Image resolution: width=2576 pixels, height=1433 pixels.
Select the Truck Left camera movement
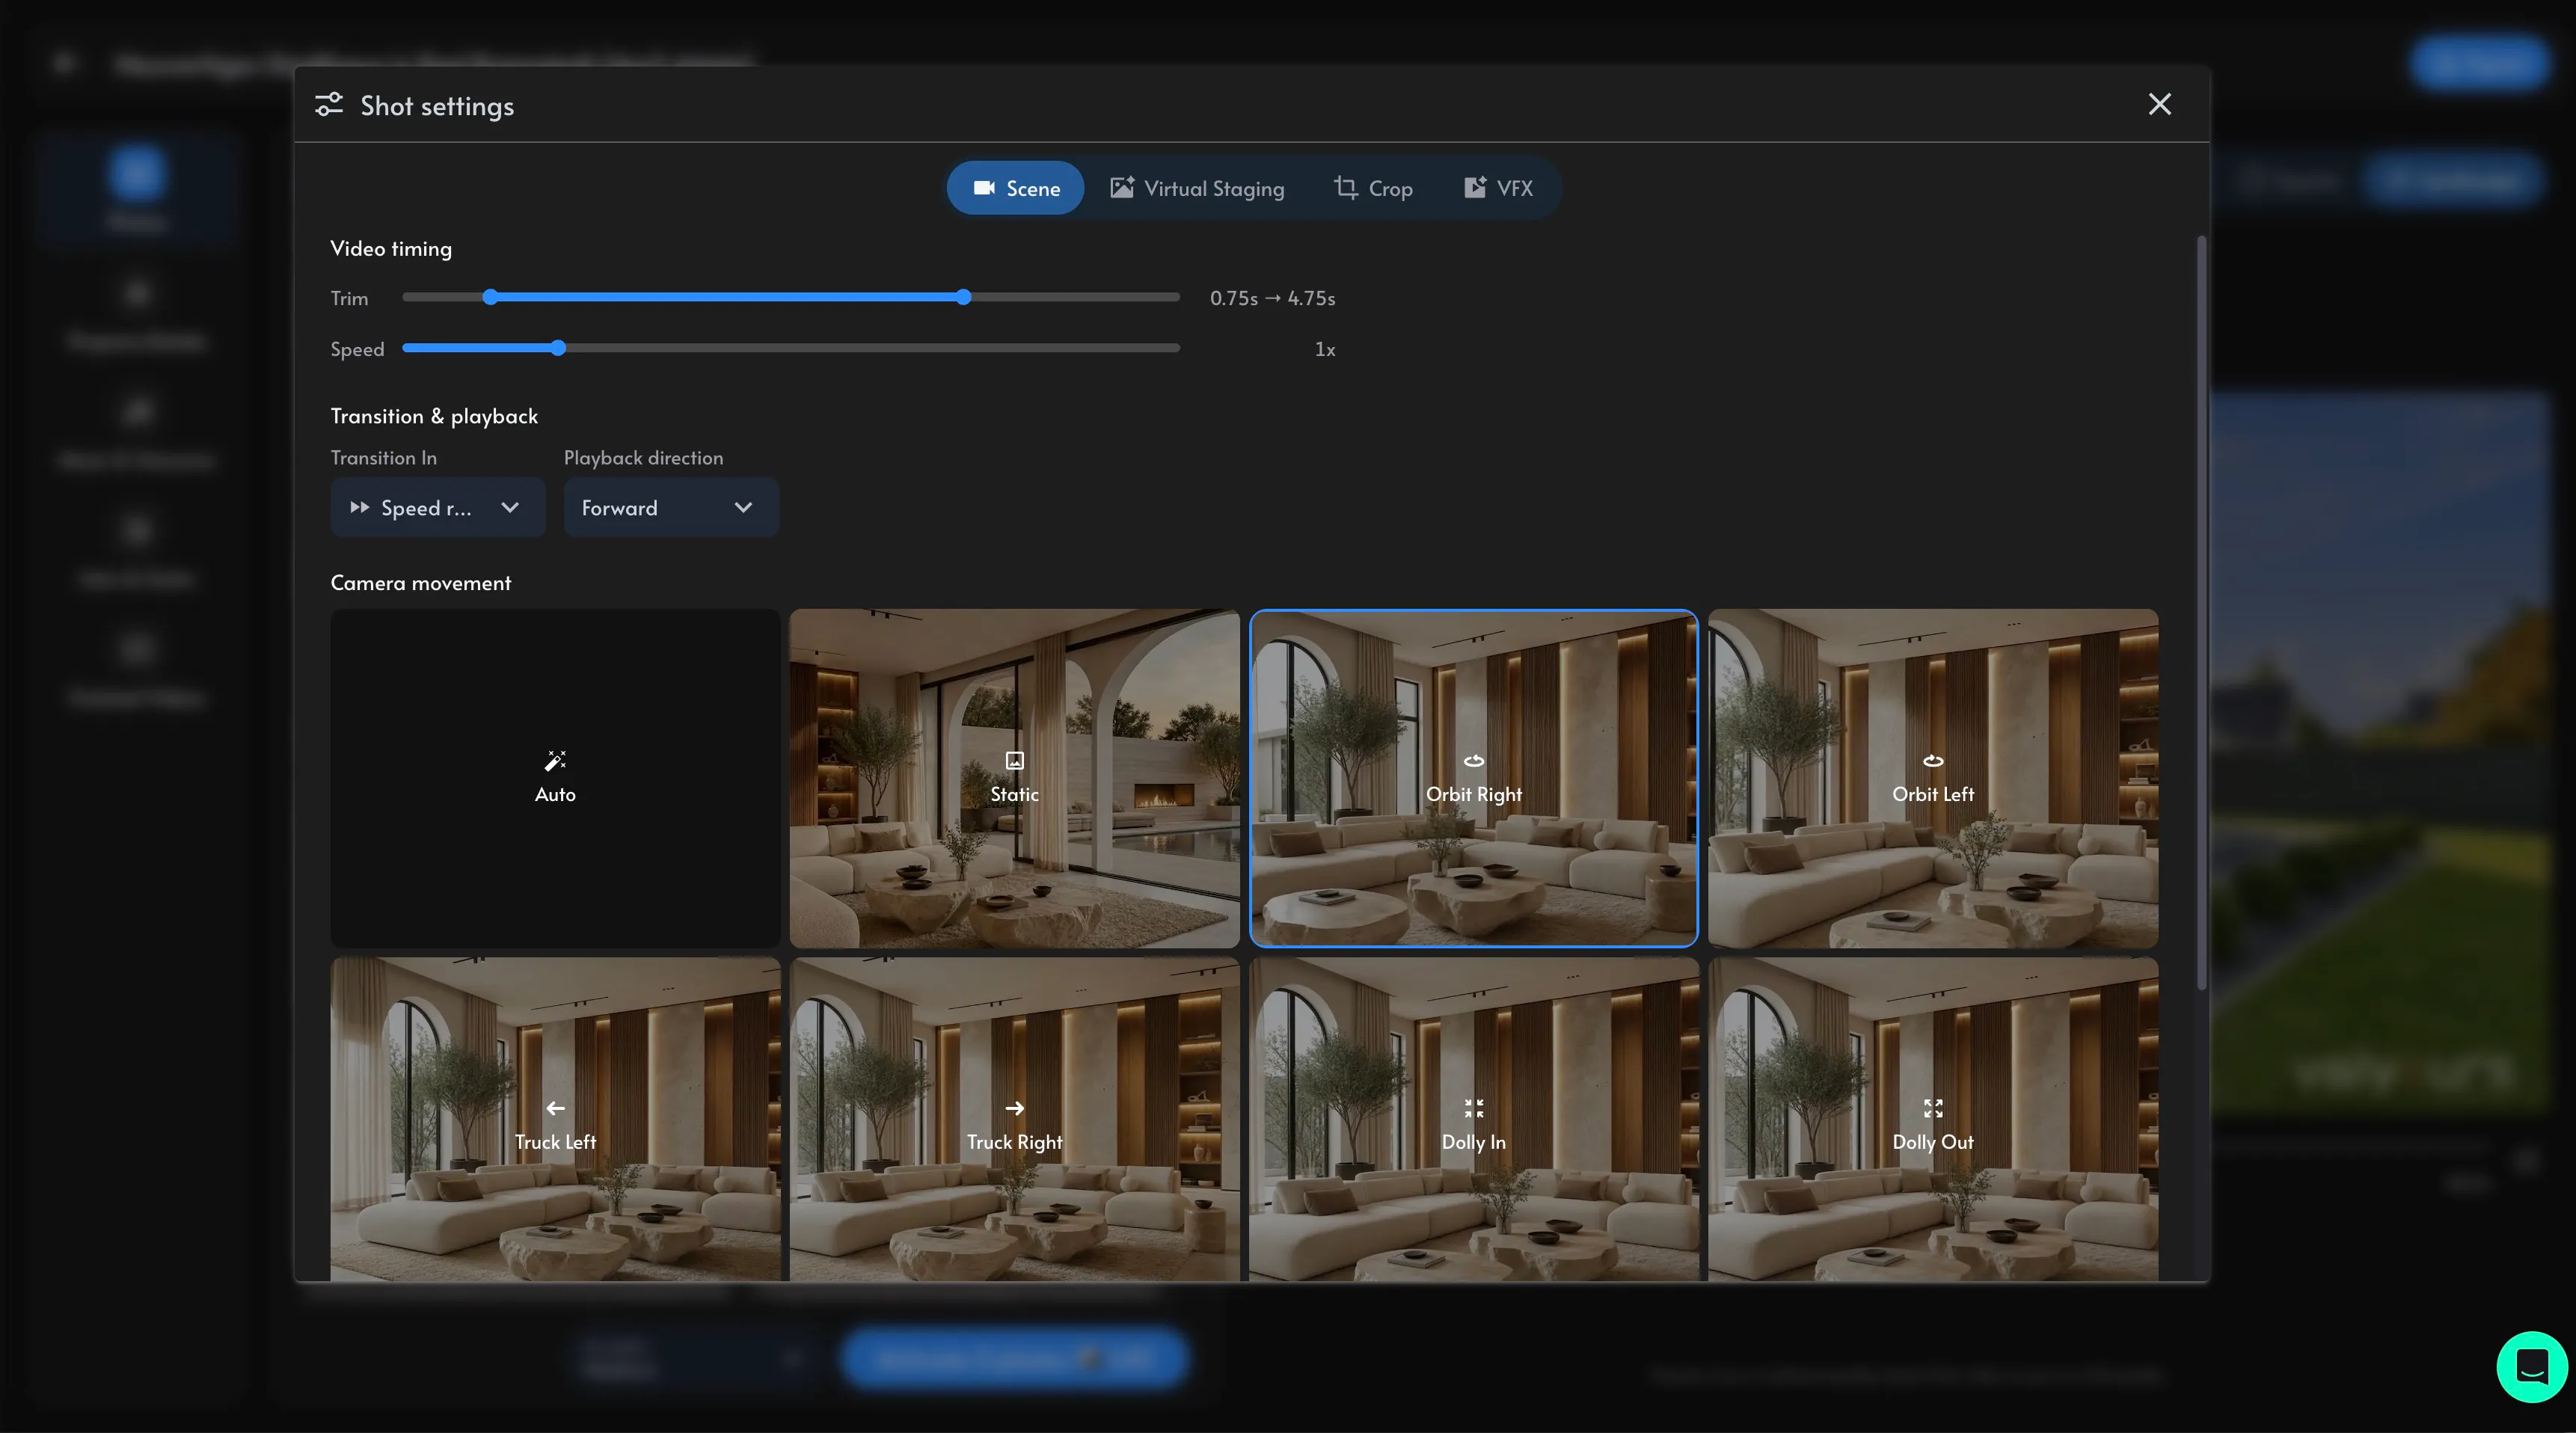pos(555,1119)
